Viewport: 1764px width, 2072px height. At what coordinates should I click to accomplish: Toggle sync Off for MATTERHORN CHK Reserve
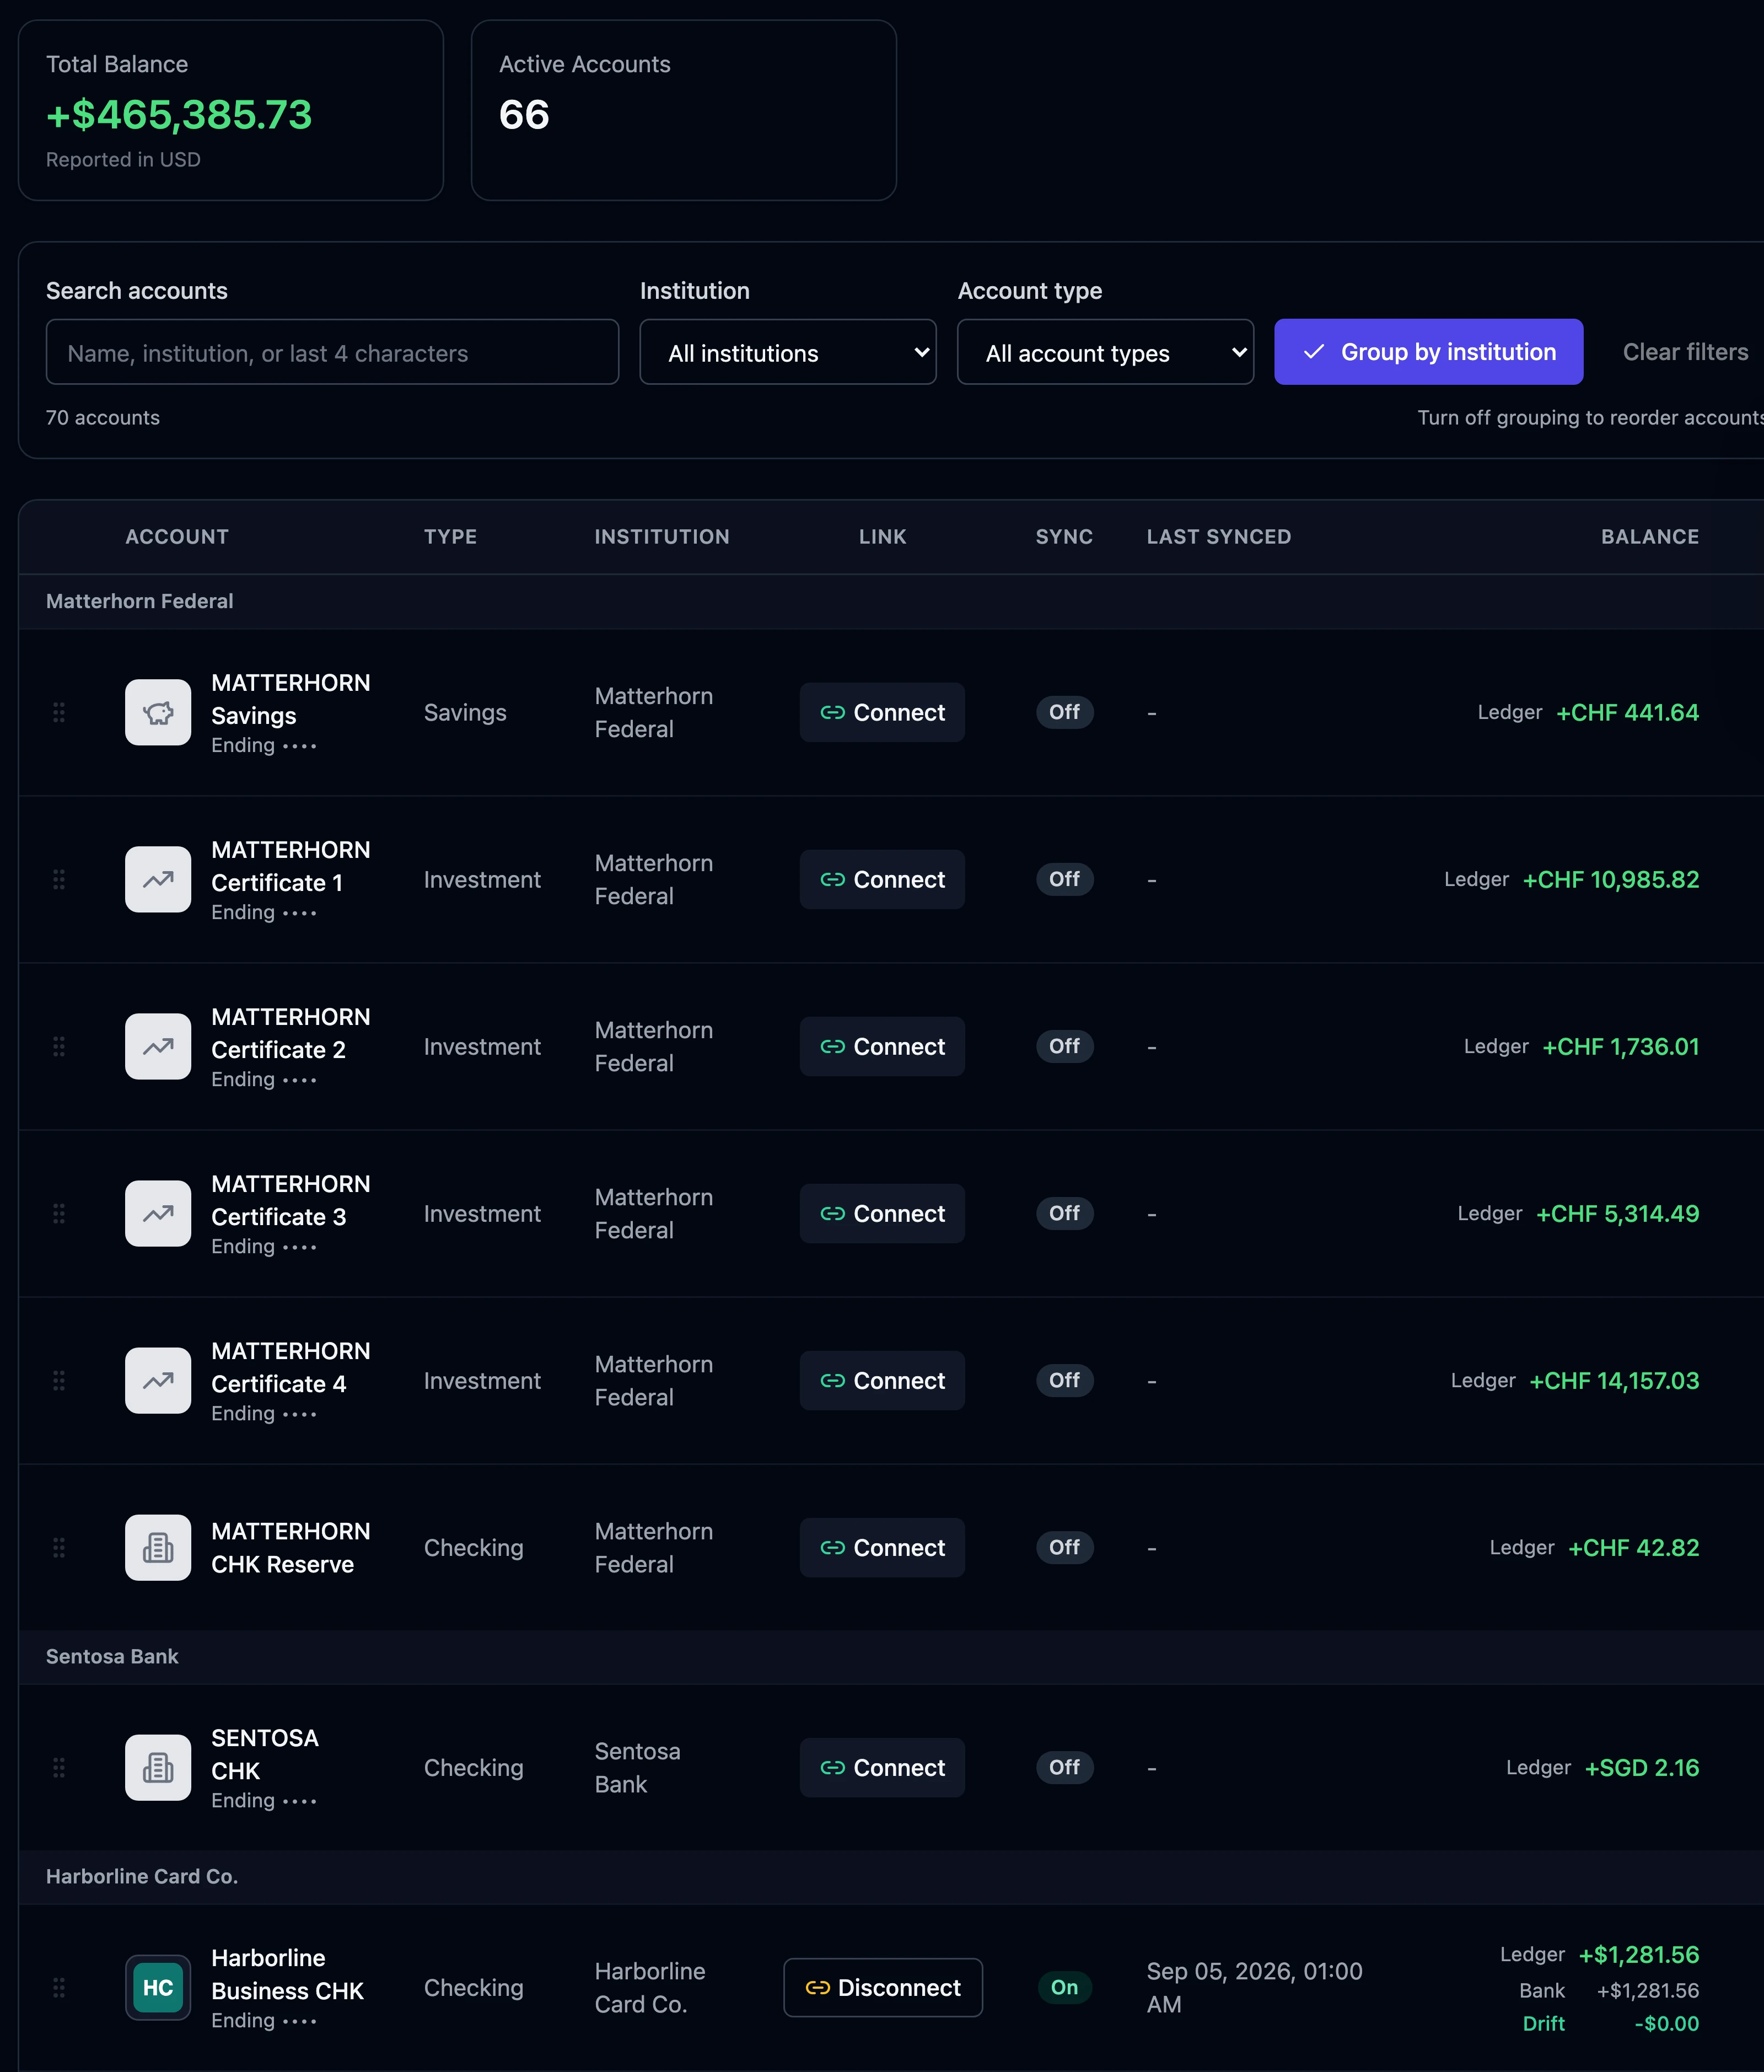coord(1064,1547)
